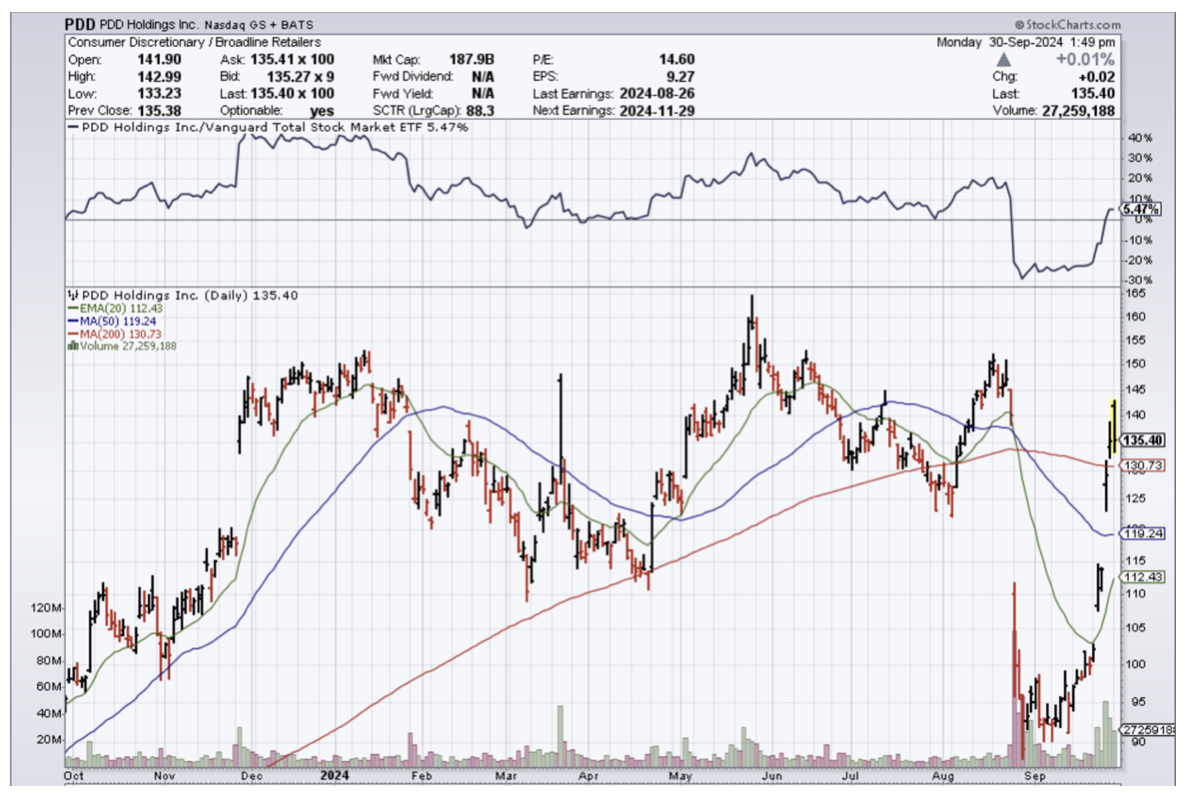Select the Ask quote 135.41 x 100
The width and height of the screenshot is (1188, 798).
click(292, 59)
